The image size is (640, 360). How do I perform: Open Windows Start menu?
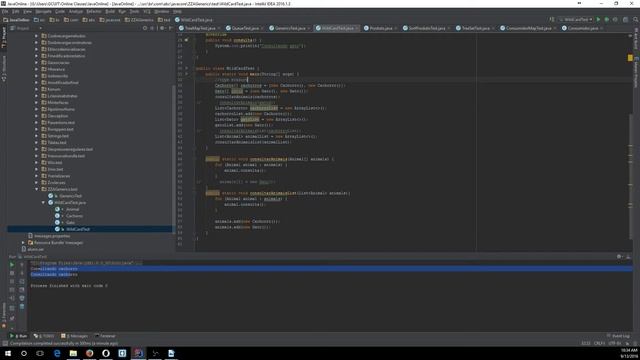click(8, 353)
